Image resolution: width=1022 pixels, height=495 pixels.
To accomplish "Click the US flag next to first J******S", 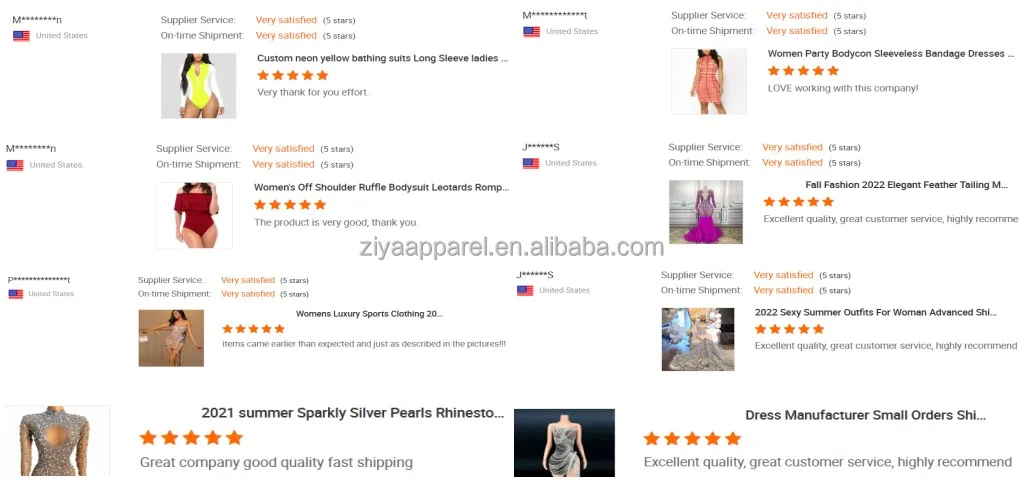I will (531, 163).
